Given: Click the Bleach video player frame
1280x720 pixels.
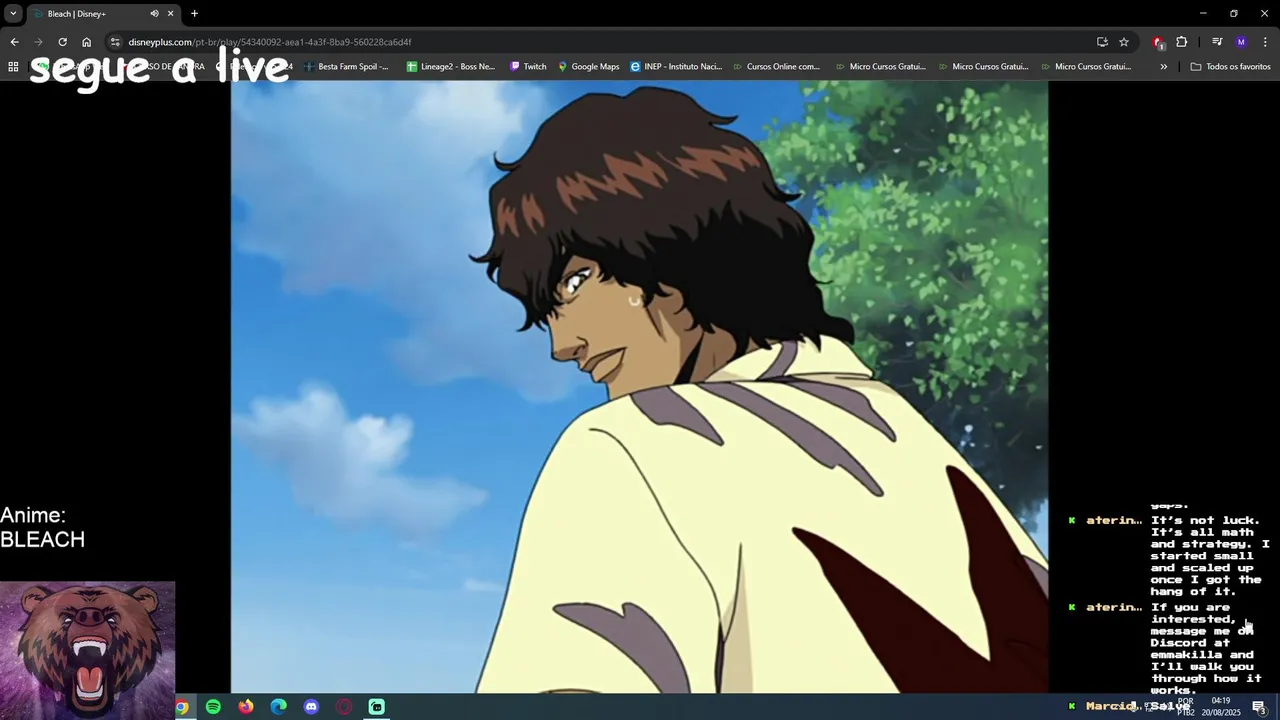Looking at the screenshot, I should [639, 386].
